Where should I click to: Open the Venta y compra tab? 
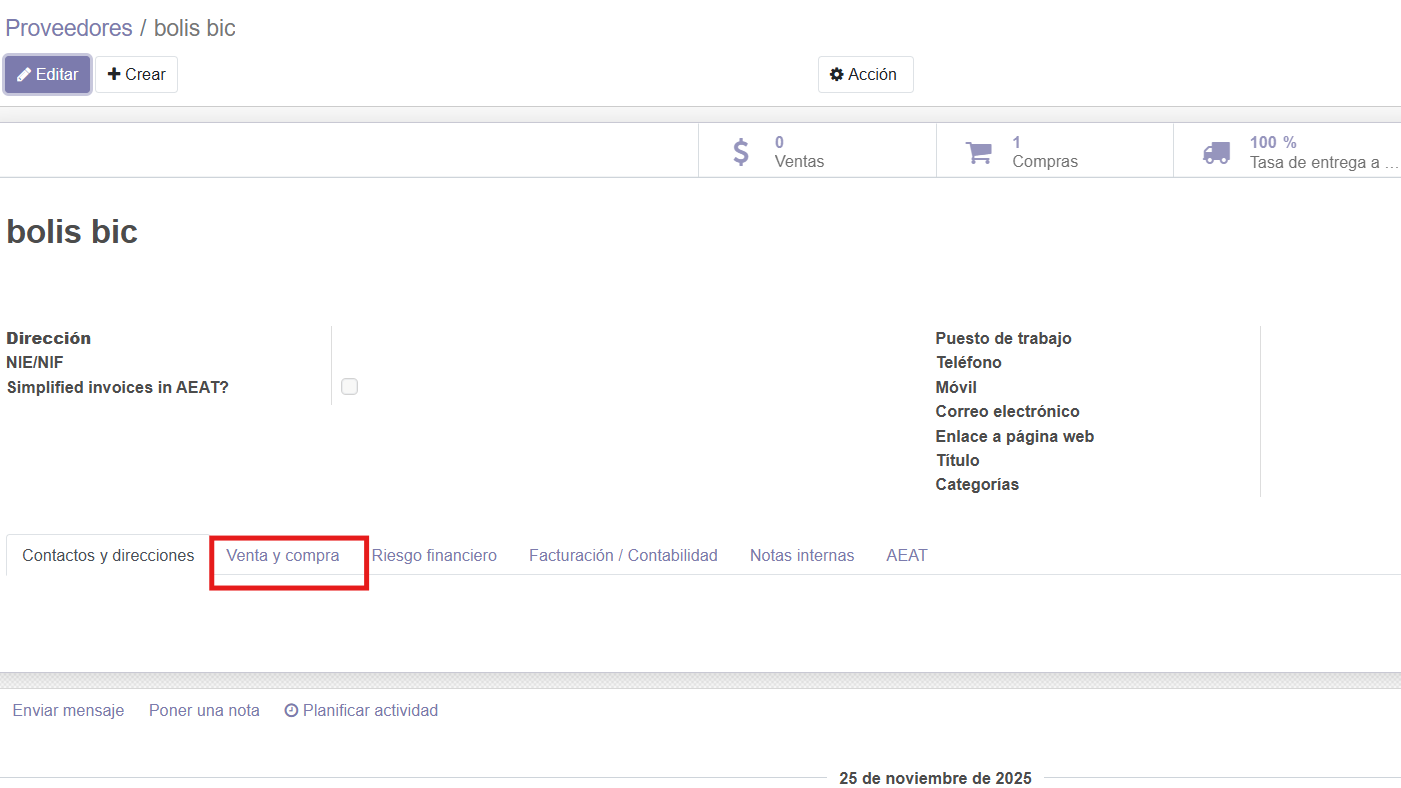click(283, 556)
